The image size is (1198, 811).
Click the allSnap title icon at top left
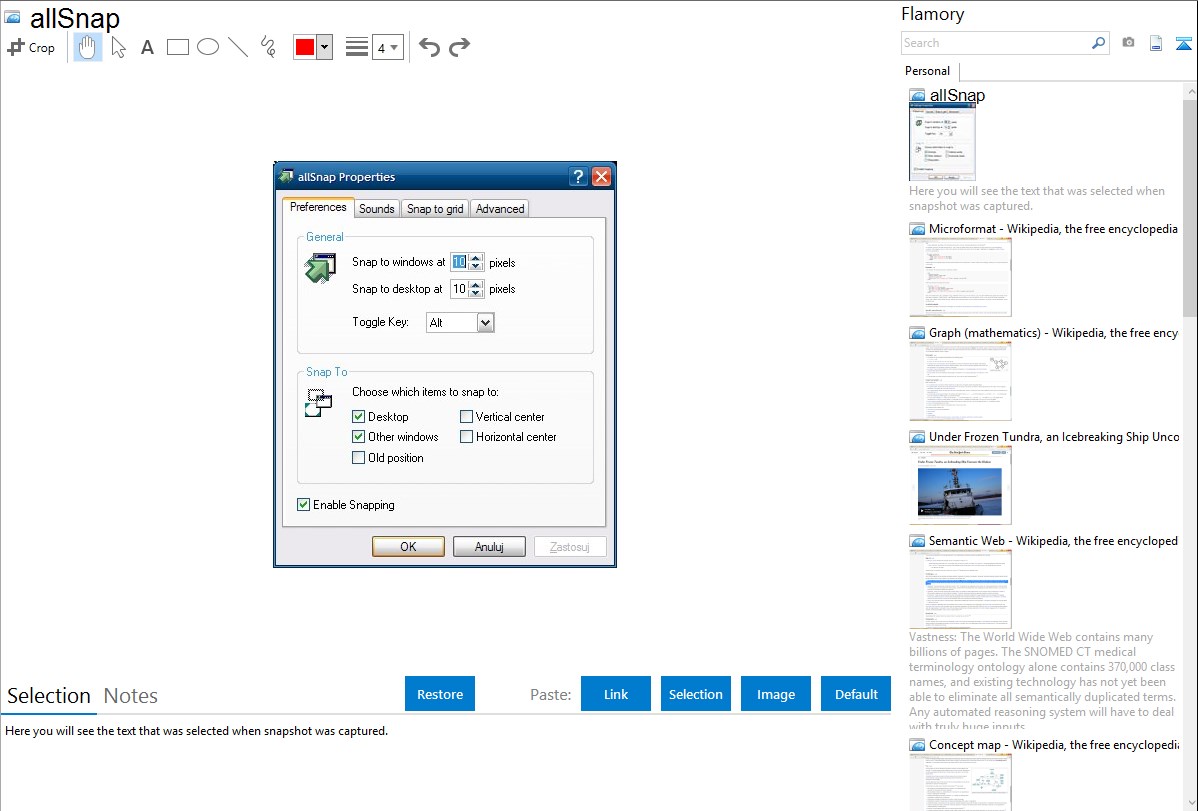click(12, 17)
